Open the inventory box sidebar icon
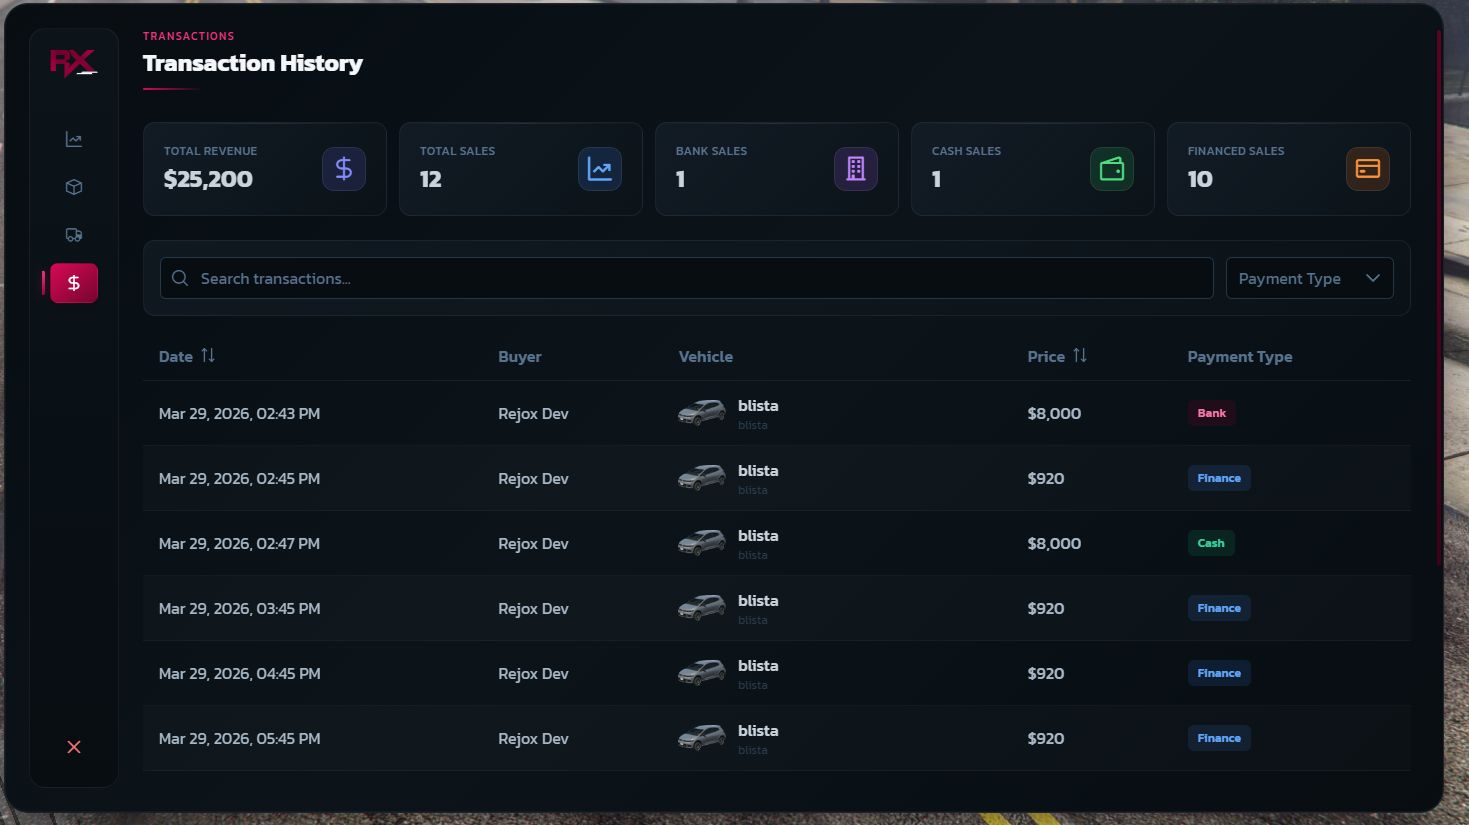Viewport: 1469px width, 825px height. [x=74, y=187]
